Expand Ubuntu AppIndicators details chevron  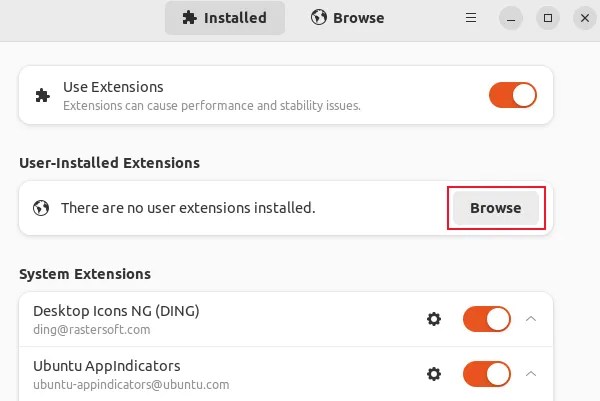point(531,374)
